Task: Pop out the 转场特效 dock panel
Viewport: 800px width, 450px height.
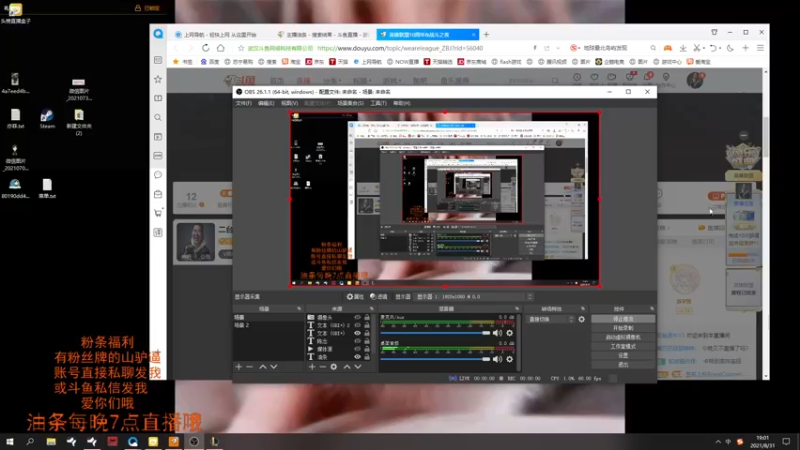Action: click(x=583, y=309)
